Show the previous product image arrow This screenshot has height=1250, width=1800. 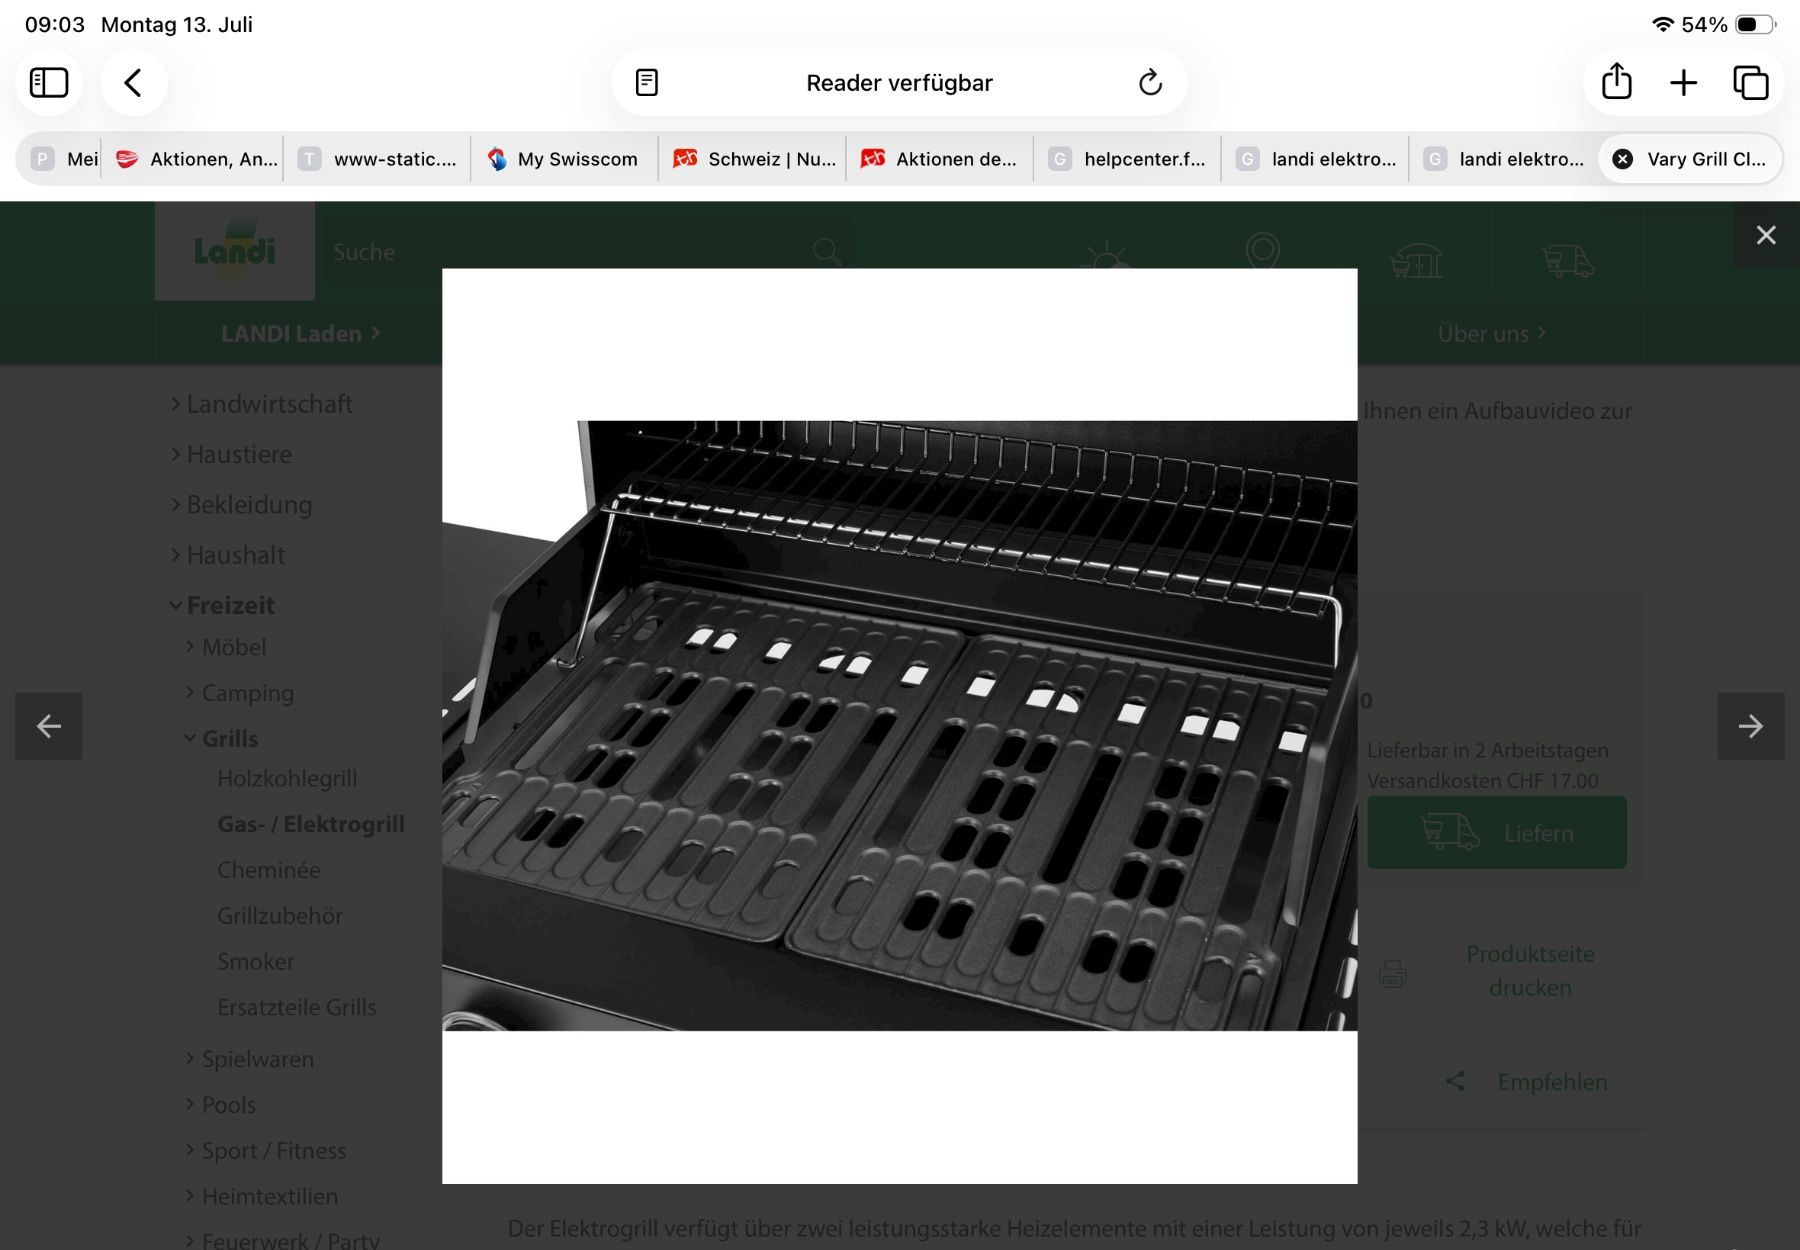coord(49,726)
